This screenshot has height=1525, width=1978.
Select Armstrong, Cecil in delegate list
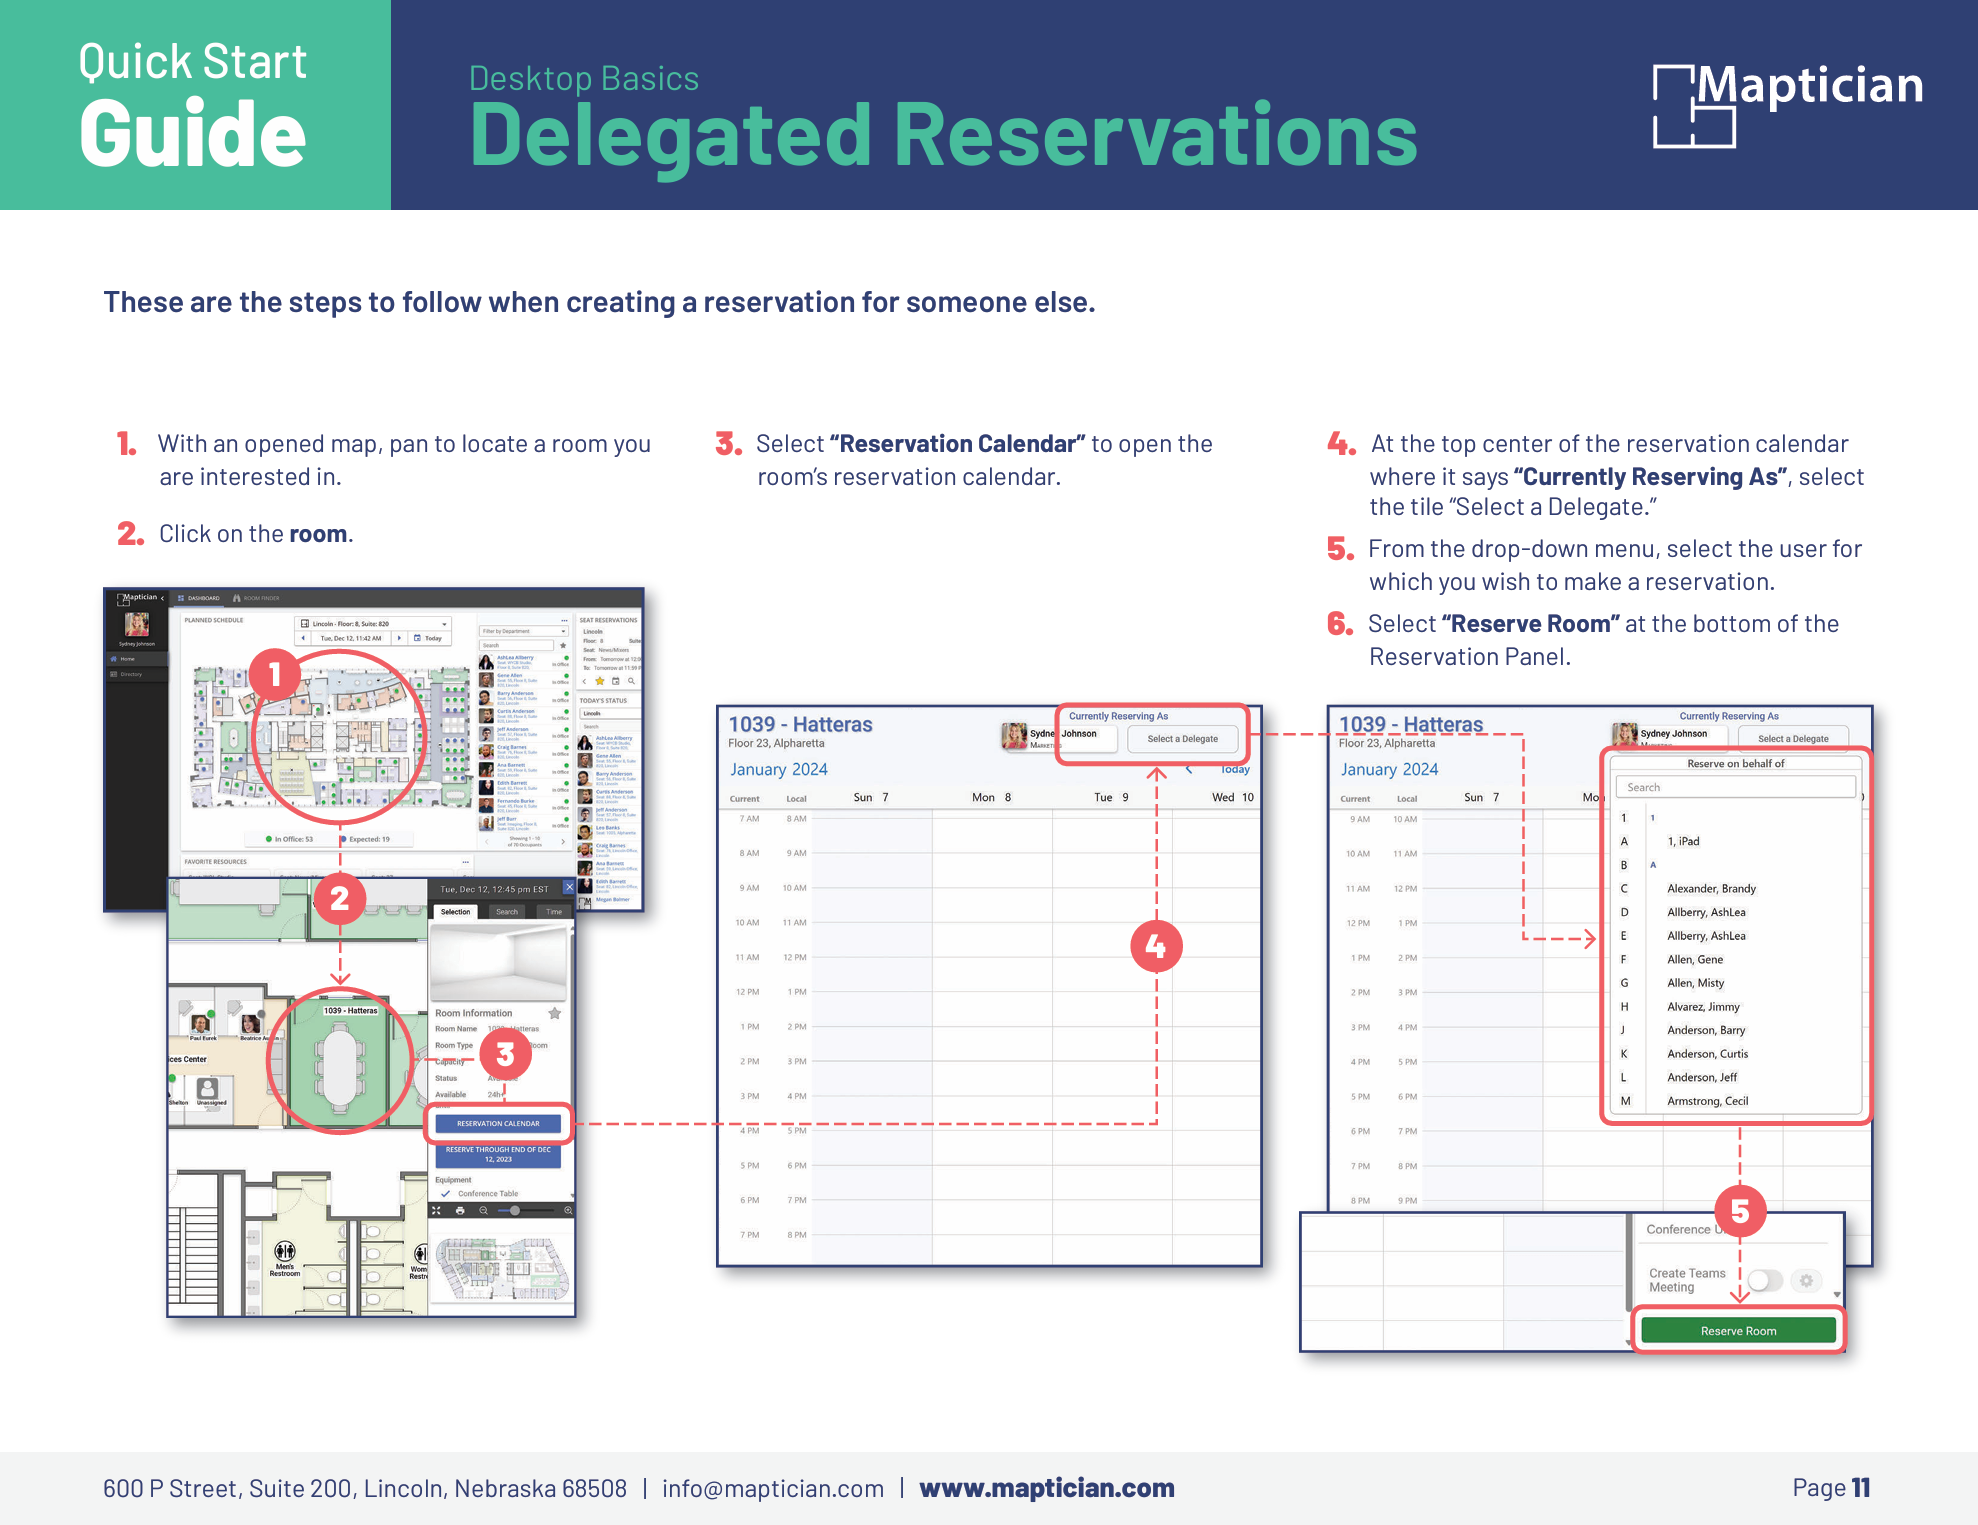tap(1708, 1101)
